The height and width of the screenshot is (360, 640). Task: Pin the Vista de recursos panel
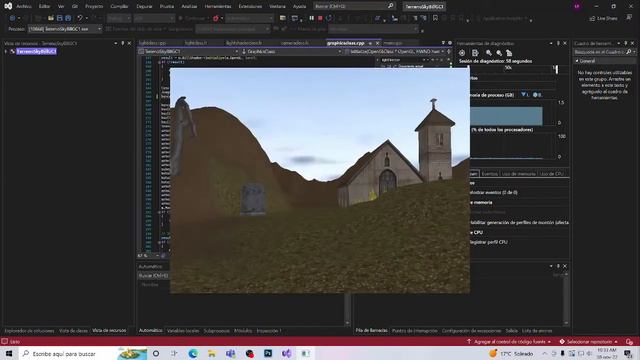[x=122, y=43]
